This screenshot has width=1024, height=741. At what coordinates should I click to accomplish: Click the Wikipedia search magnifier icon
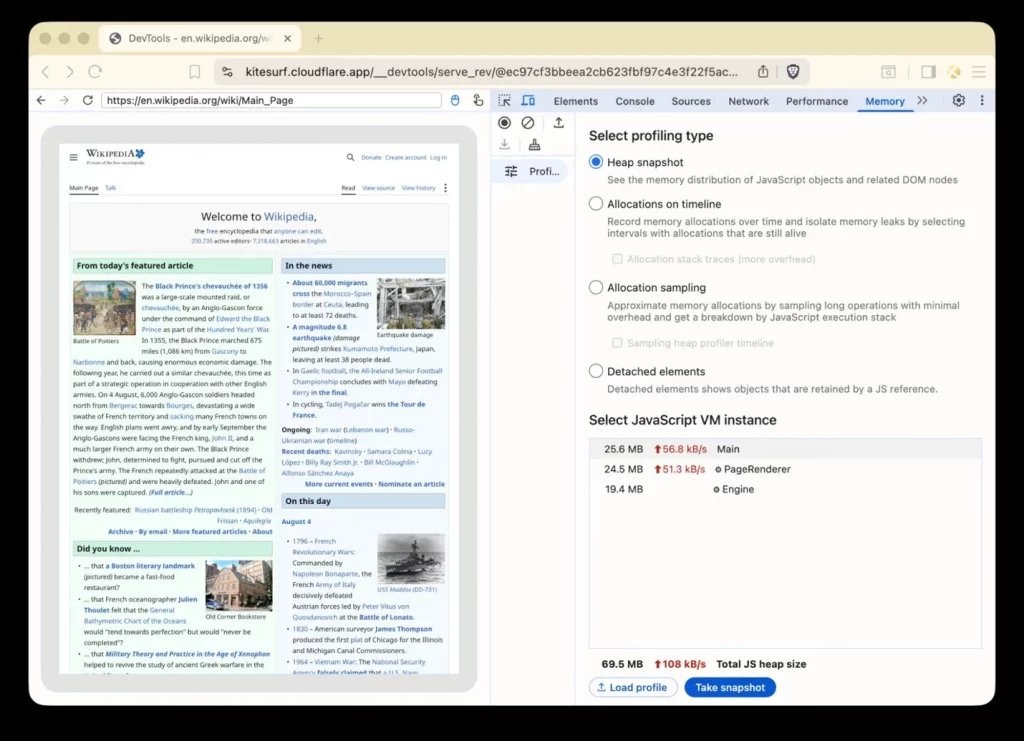coord(351,157)
